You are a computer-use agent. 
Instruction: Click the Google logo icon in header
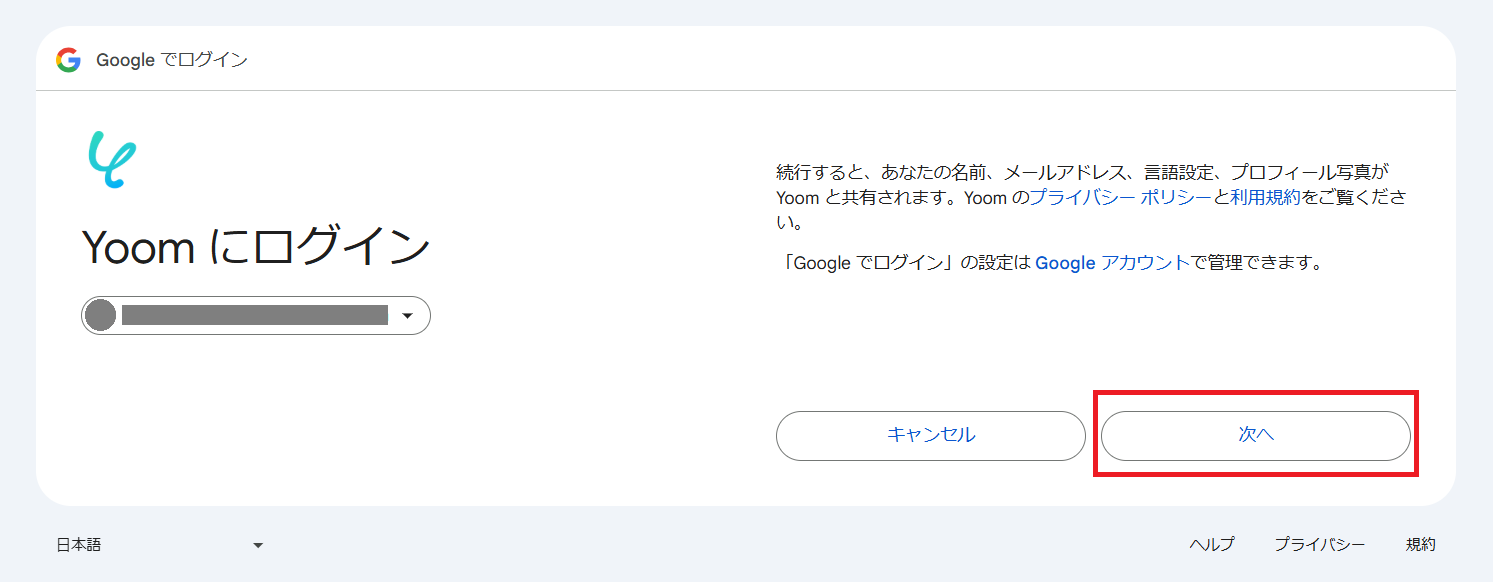point(68,60)
